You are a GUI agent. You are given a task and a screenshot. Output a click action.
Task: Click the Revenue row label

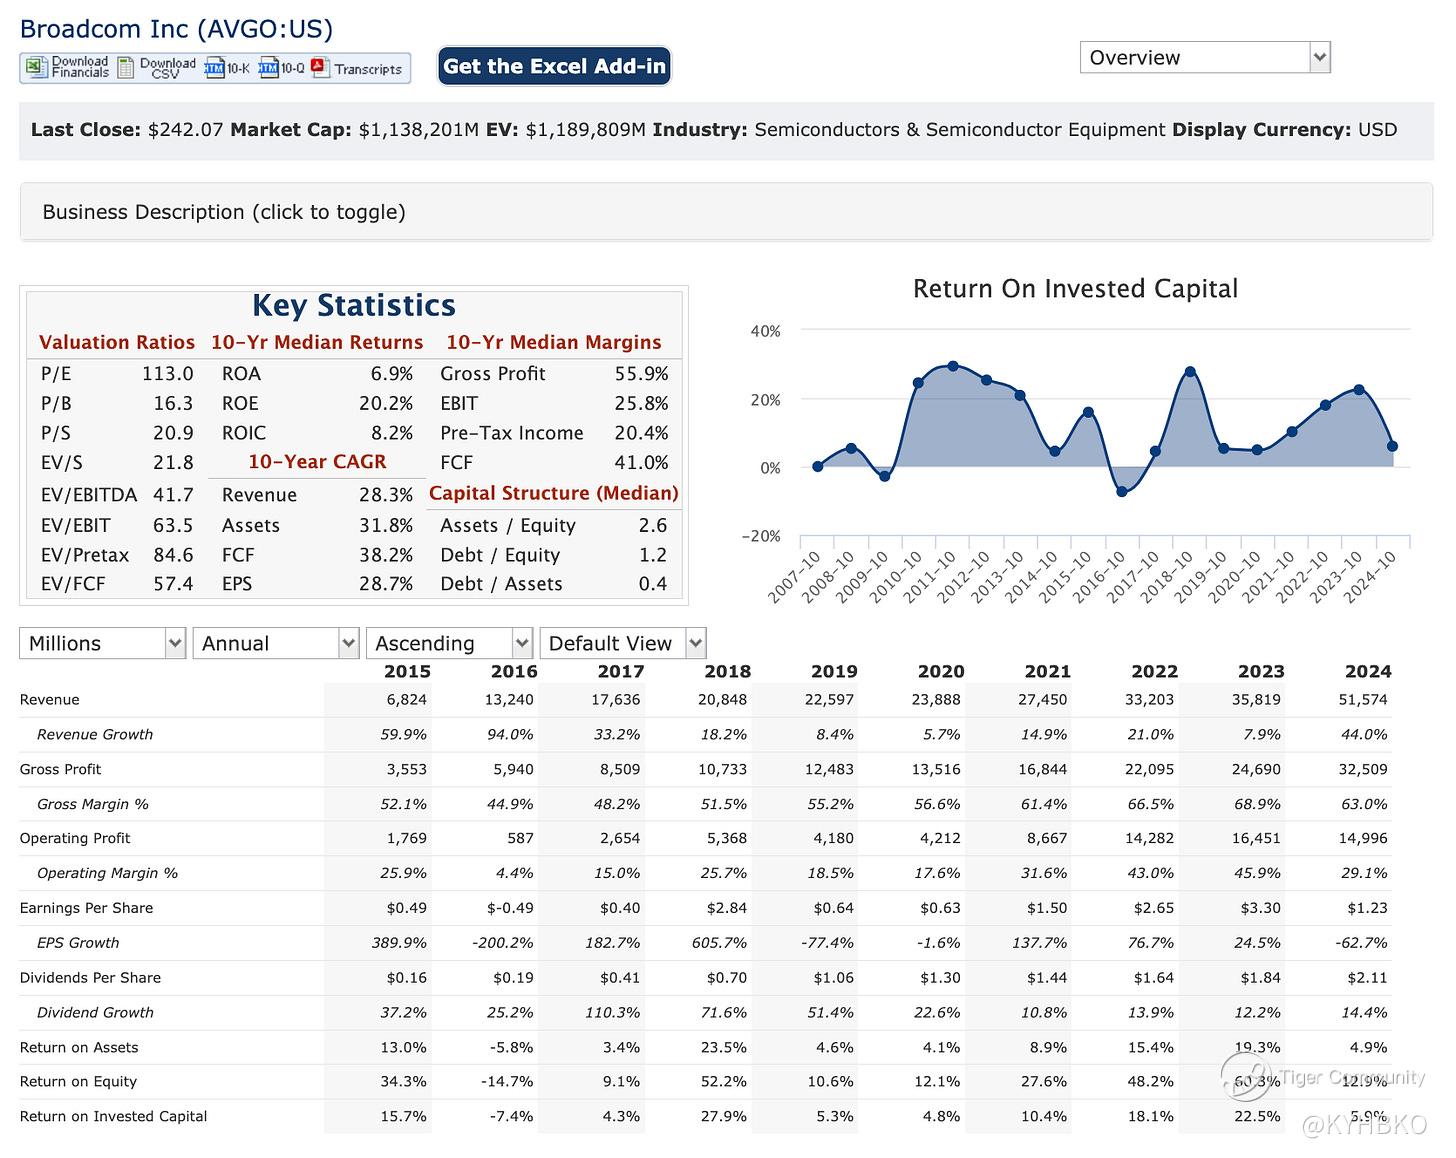click(50, 700)
